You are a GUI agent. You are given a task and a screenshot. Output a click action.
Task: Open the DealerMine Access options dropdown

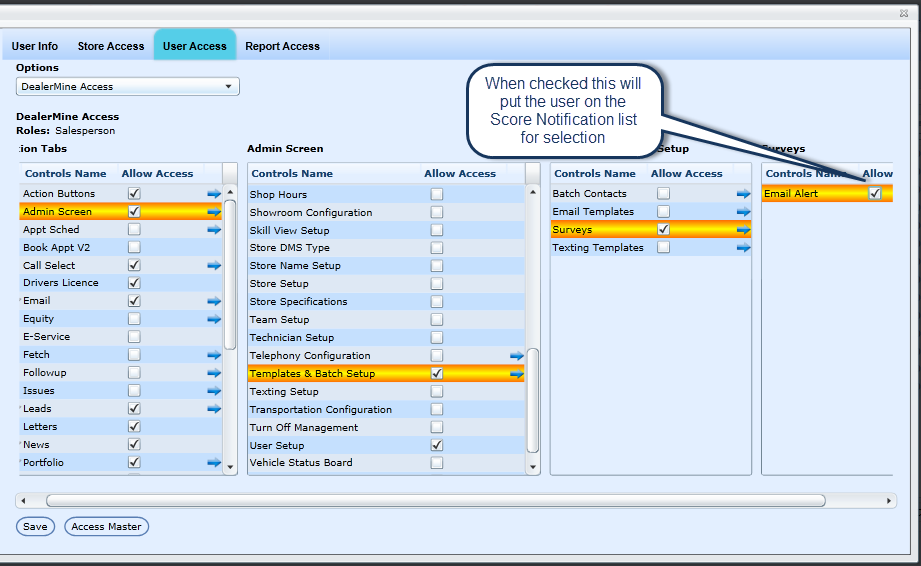[x=128, y=87]
